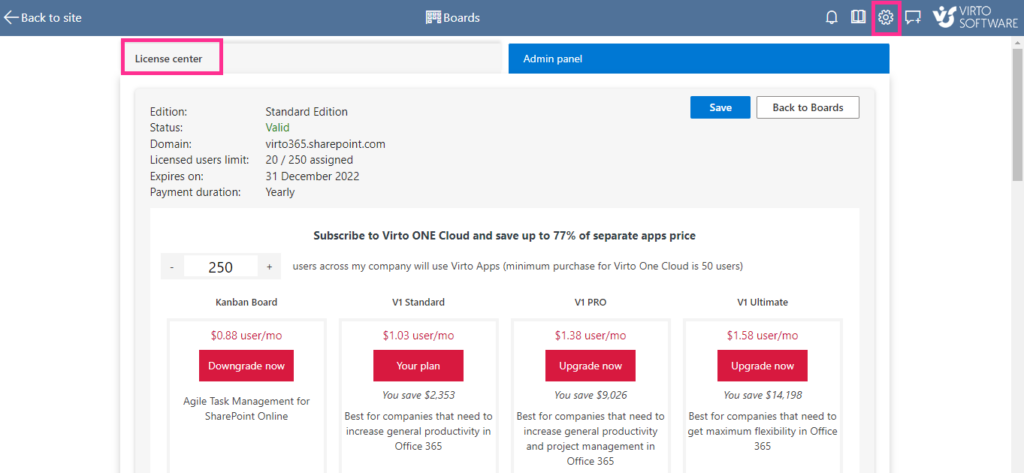
Task: Click the Valid status text
Action: coord(278,127)
